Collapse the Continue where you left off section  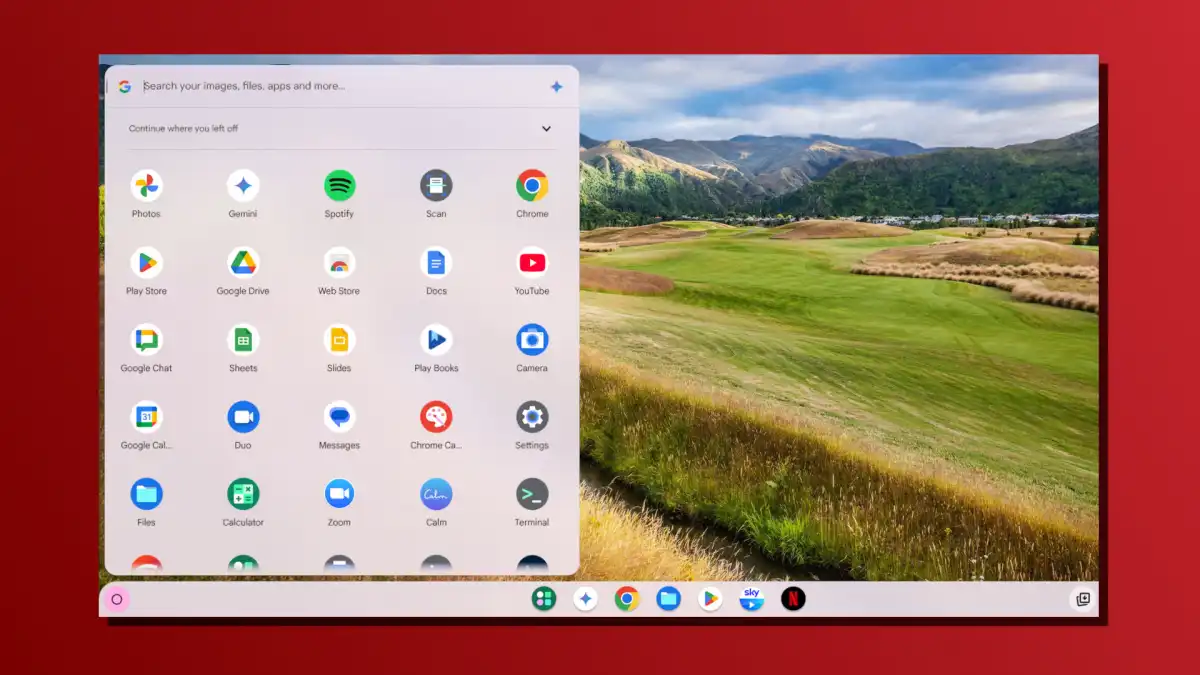[x=546, y=129]
